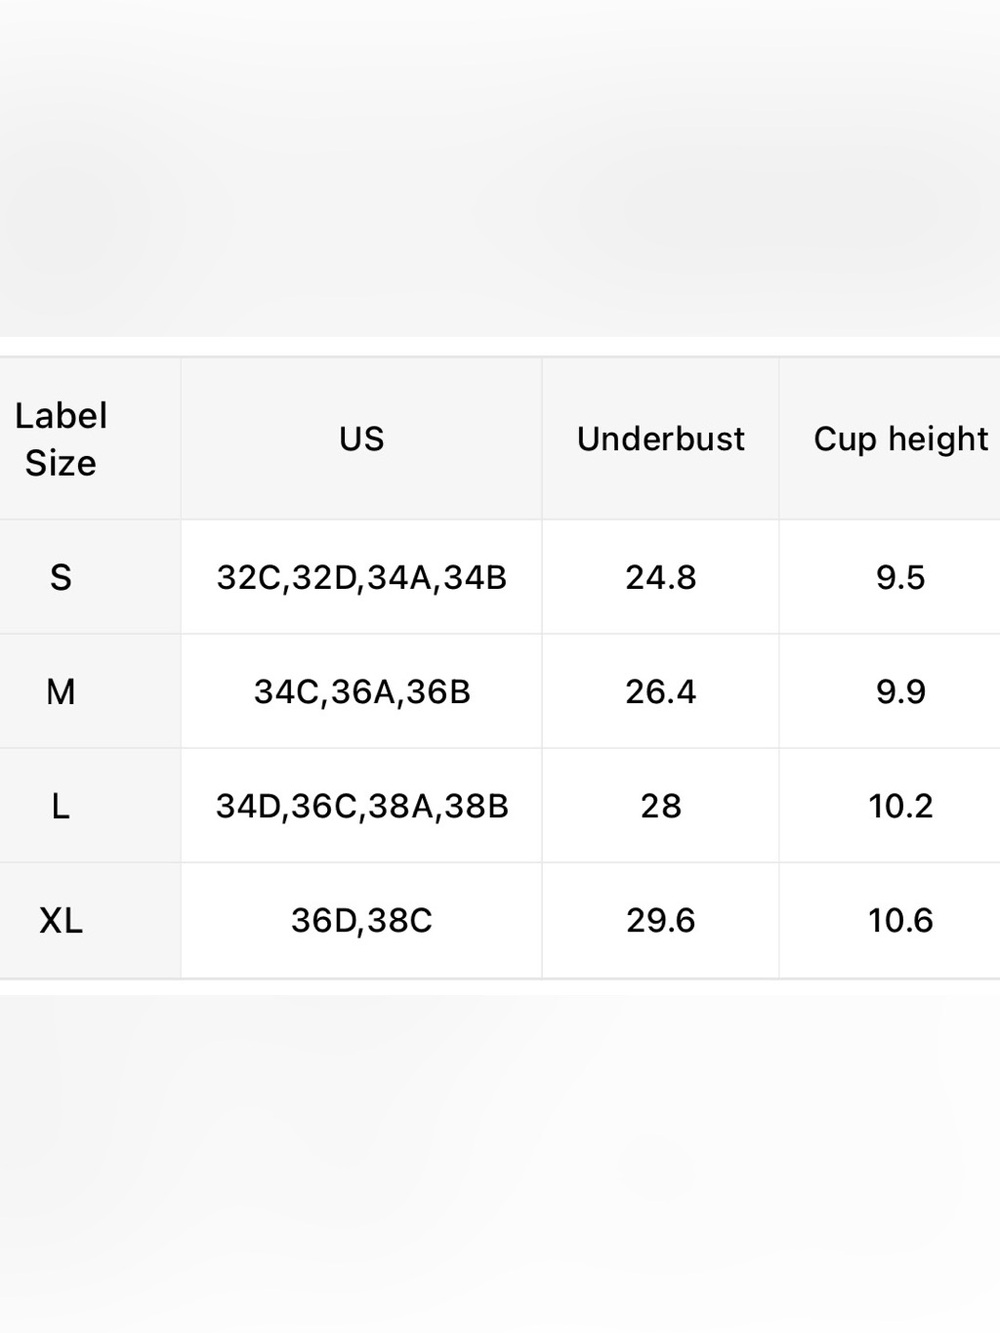Click the 26.4 underbust value
The width and height of the screenshot is (1000, 1333).
click(x=660, y=691)
